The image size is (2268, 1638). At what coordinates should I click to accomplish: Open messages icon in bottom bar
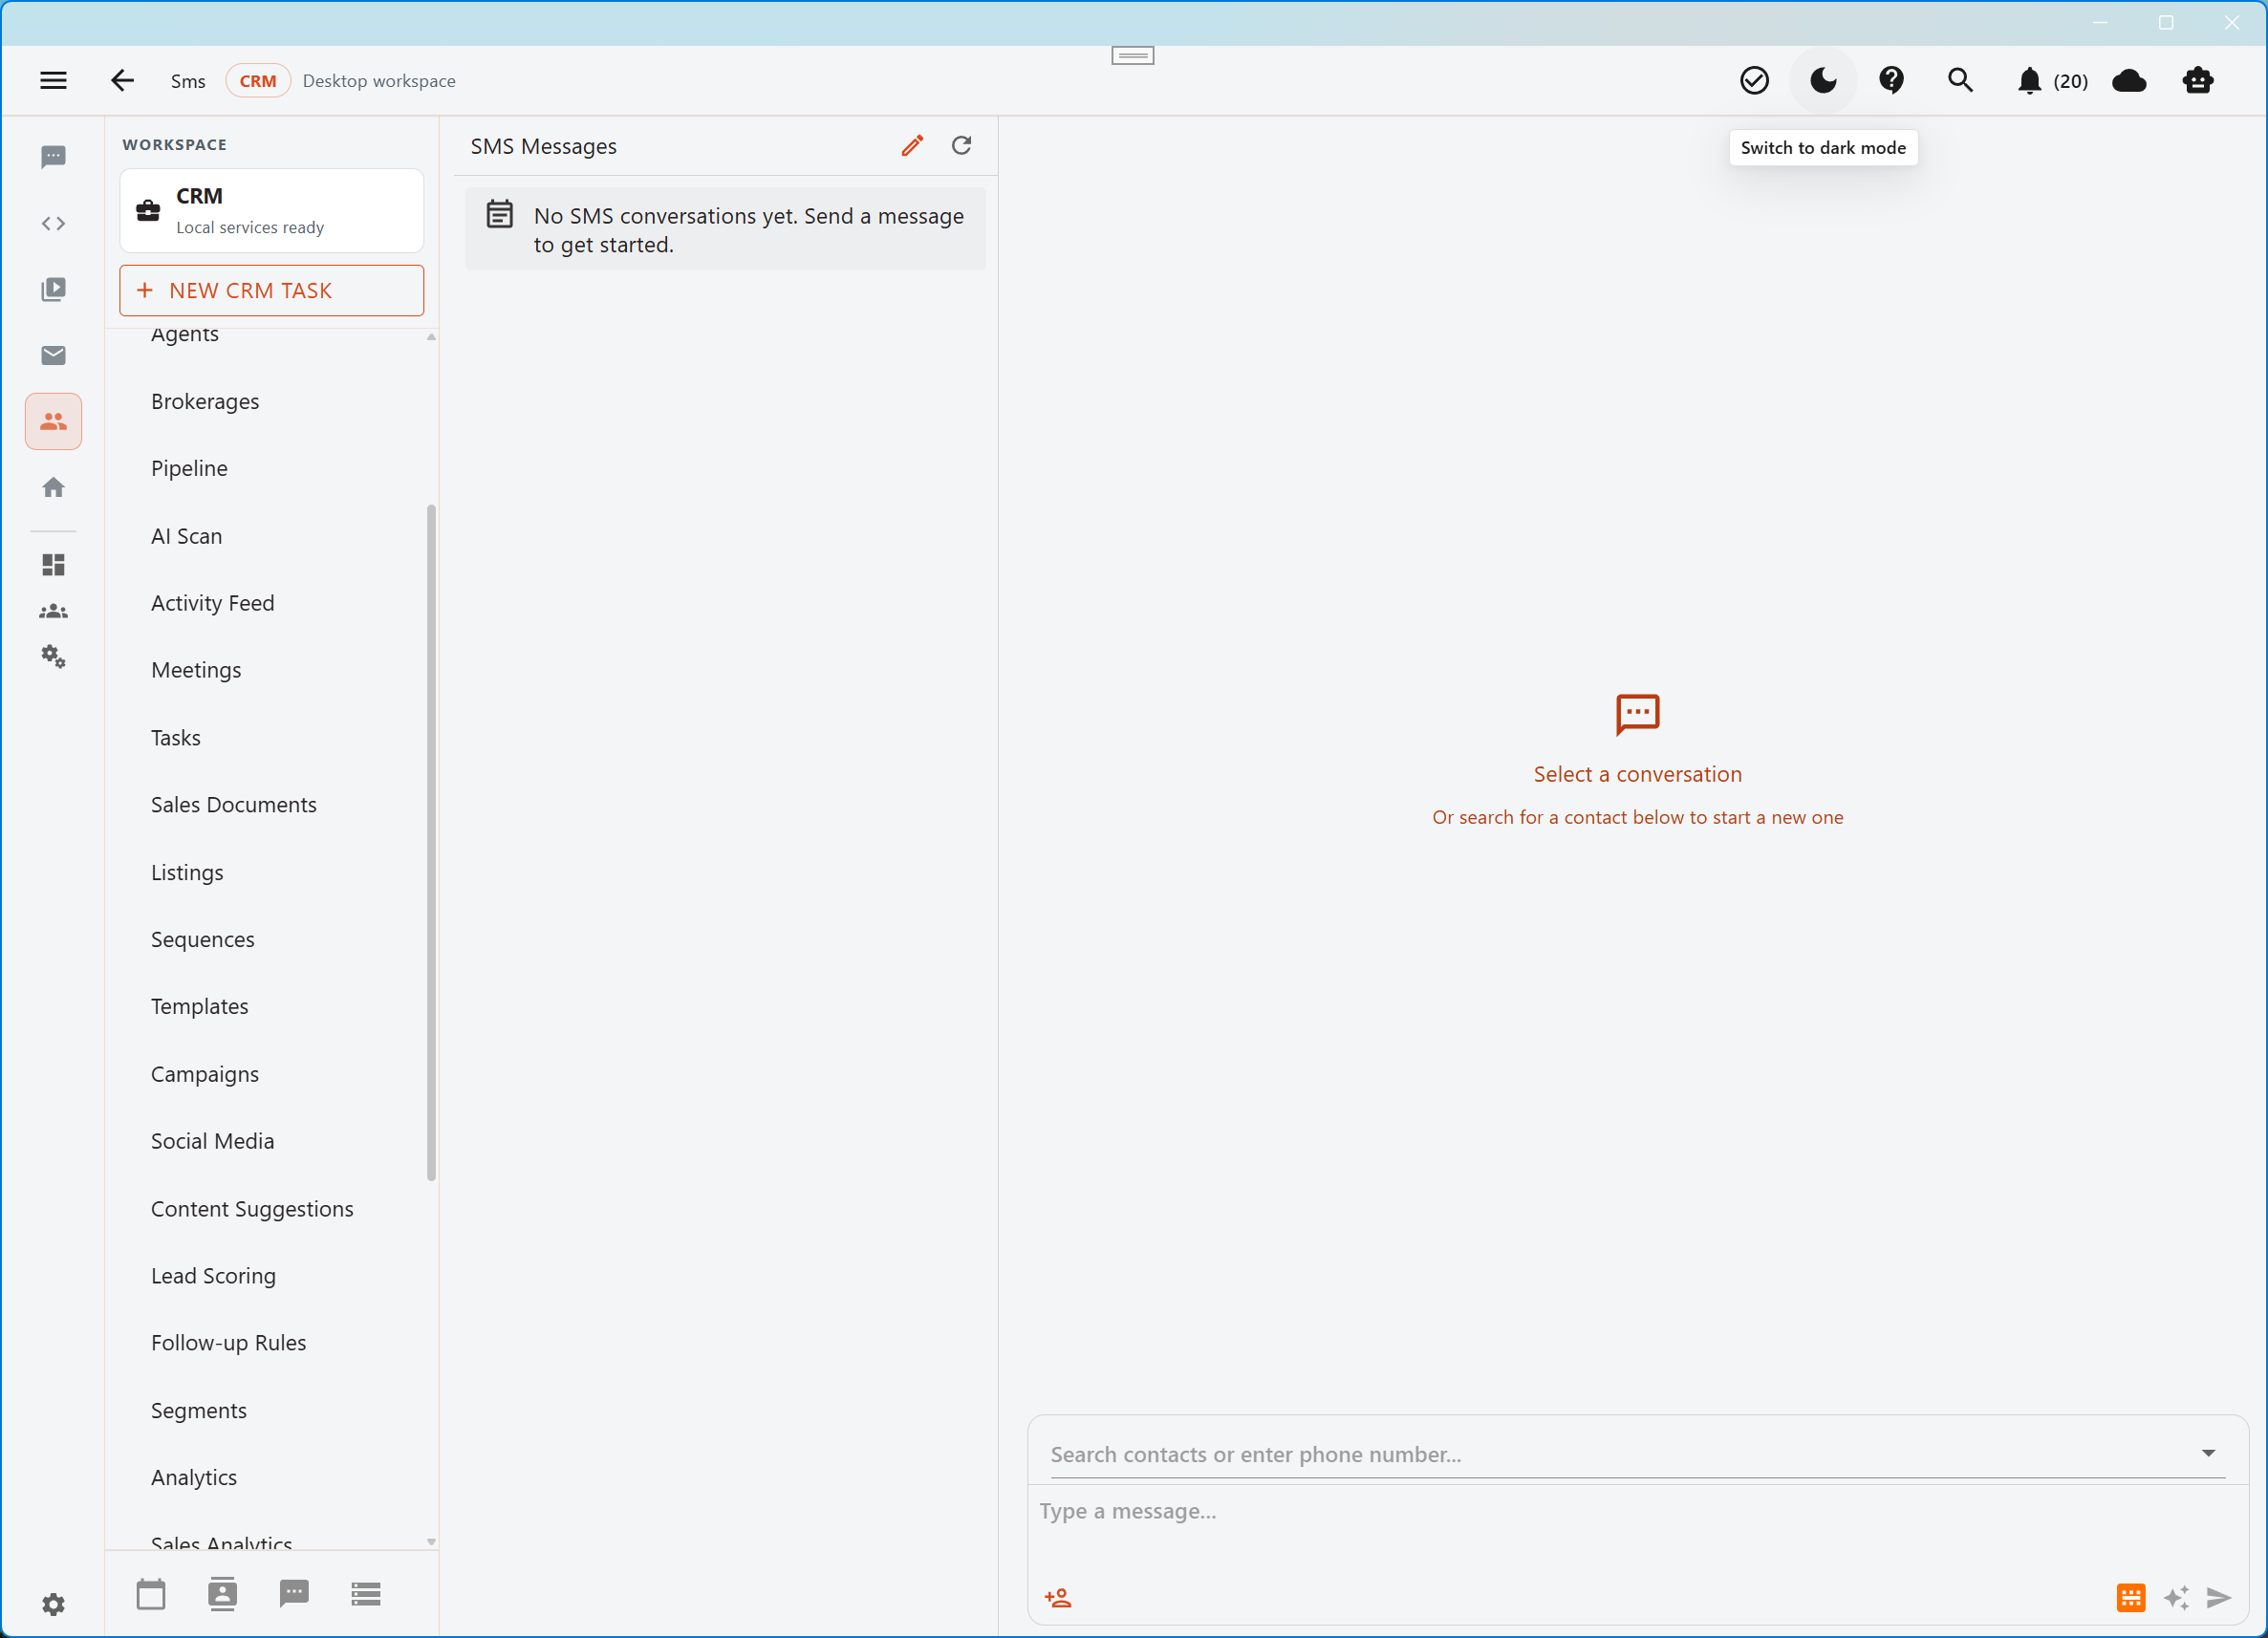point(294,1594)
